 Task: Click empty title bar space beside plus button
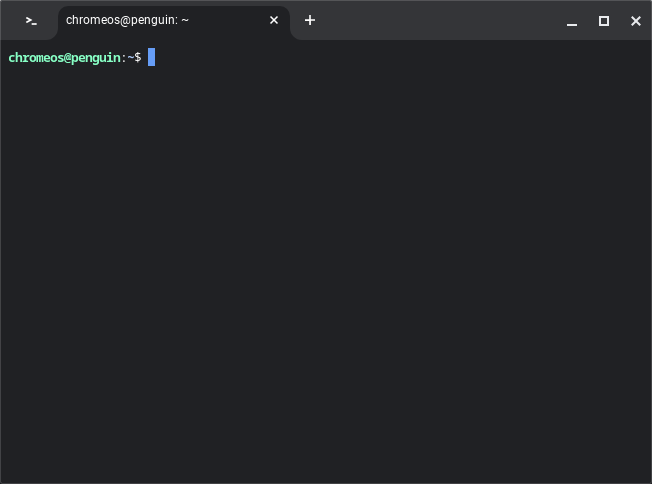tap(440, 20)
